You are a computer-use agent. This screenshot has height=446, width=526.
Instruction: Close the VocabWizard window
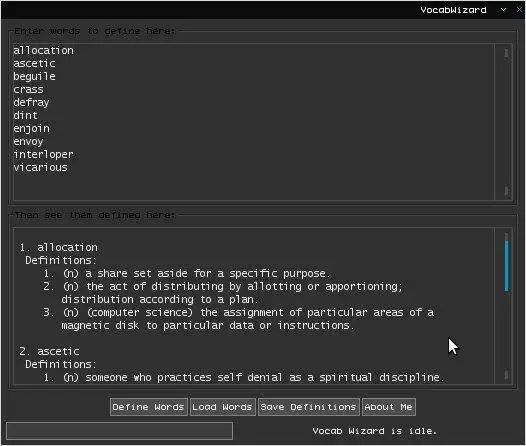click(x=519, y=10)
